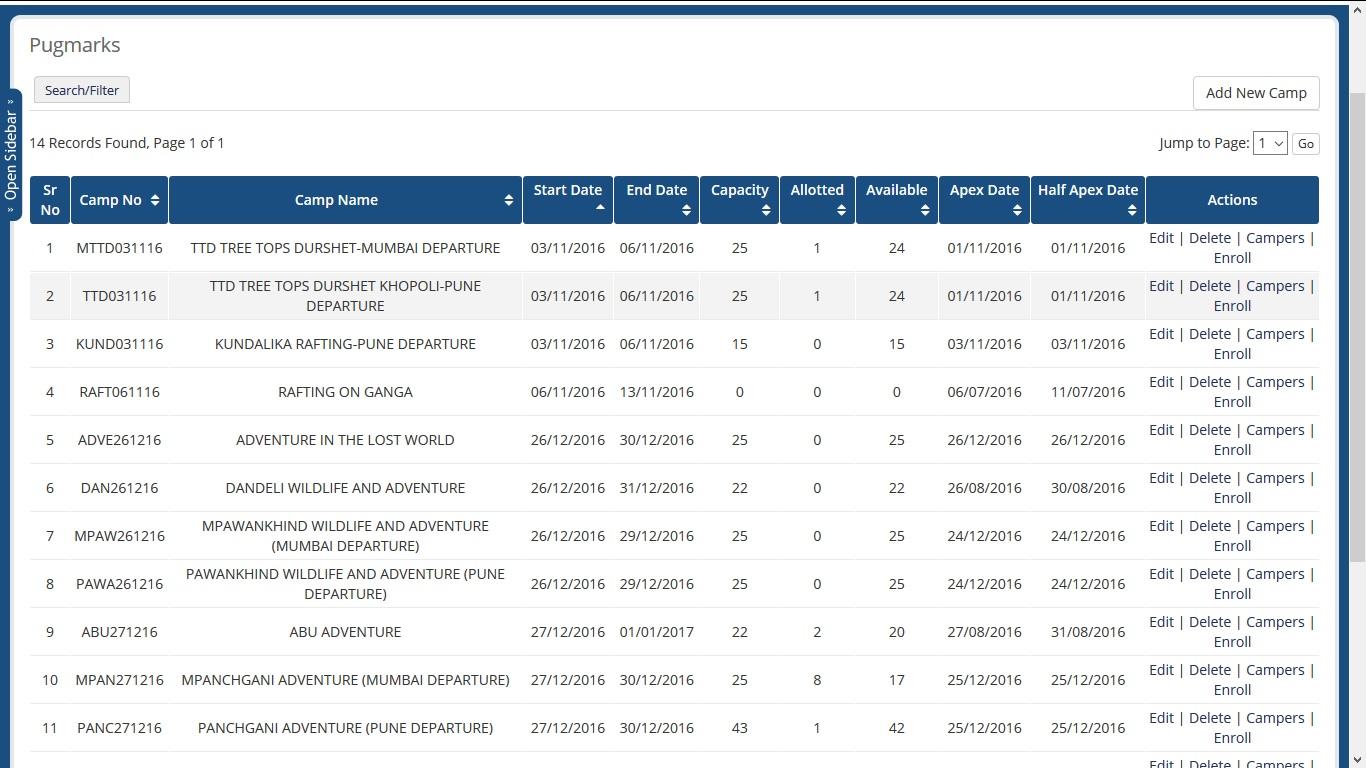Edit the DAN261216 camp
This screenshot has height=768, width=1366.
(x=1161, y=478)
